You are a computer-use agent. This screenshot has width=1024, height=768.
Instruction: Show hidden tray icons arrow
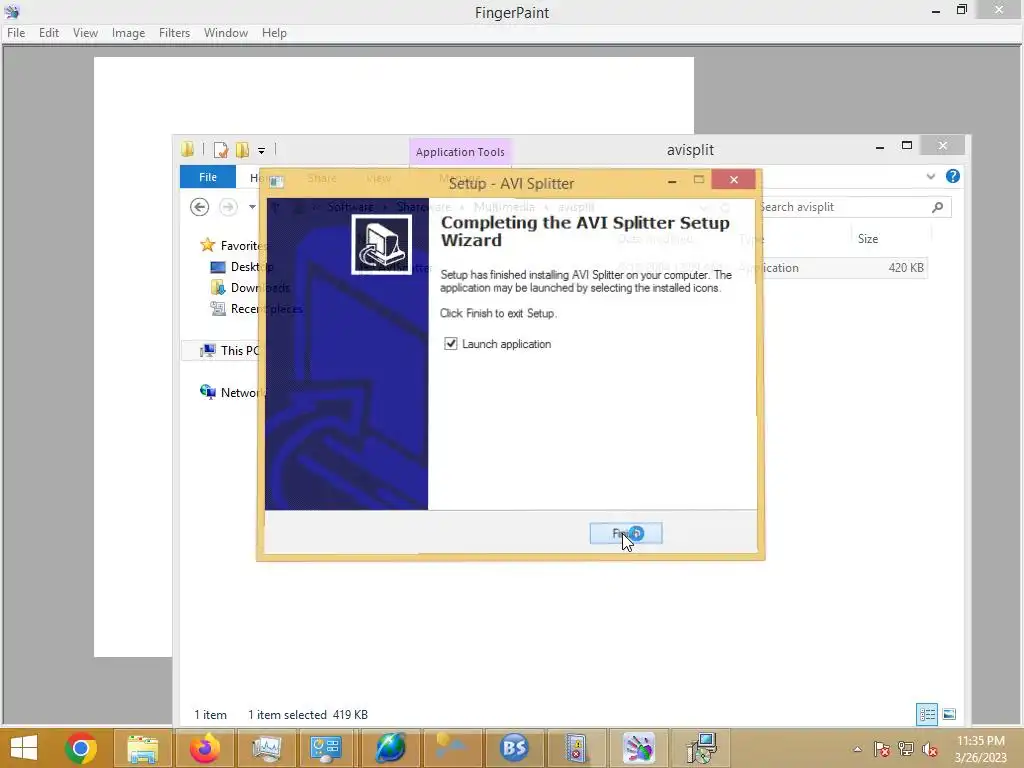(857, 749)
